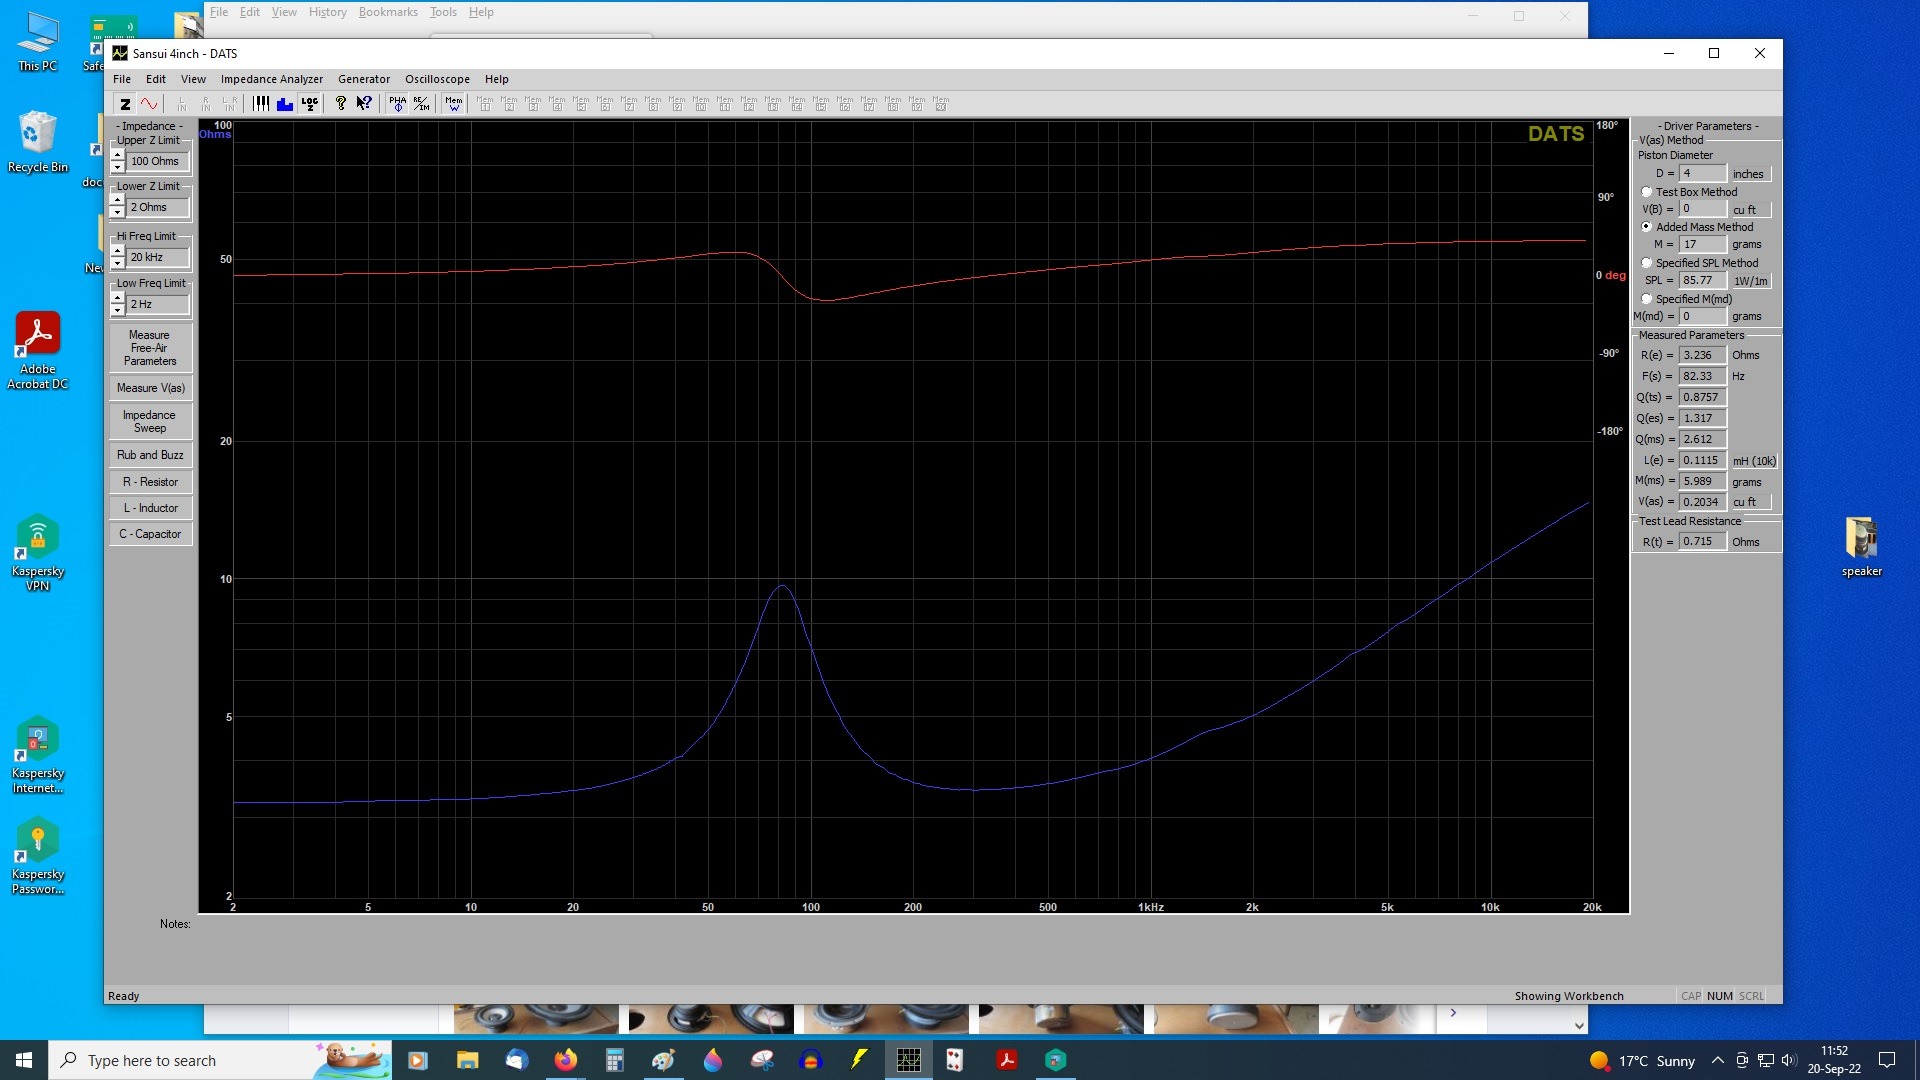Image resolution: width=1920 pixels, height=1080 pixels.
Task: Select the Specified SPL Method radio button
Action: pos(1646,263)
